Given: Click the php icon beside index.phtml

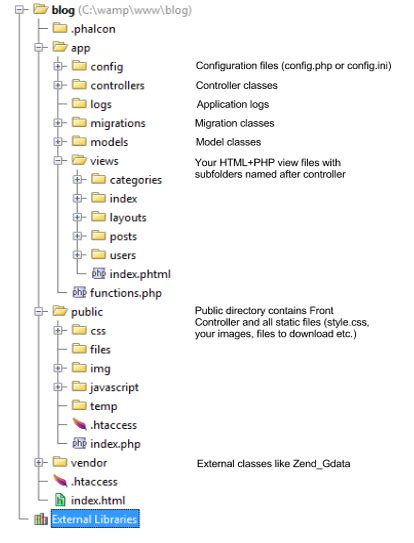Looking at the screenshot, I should coord(99,274).
